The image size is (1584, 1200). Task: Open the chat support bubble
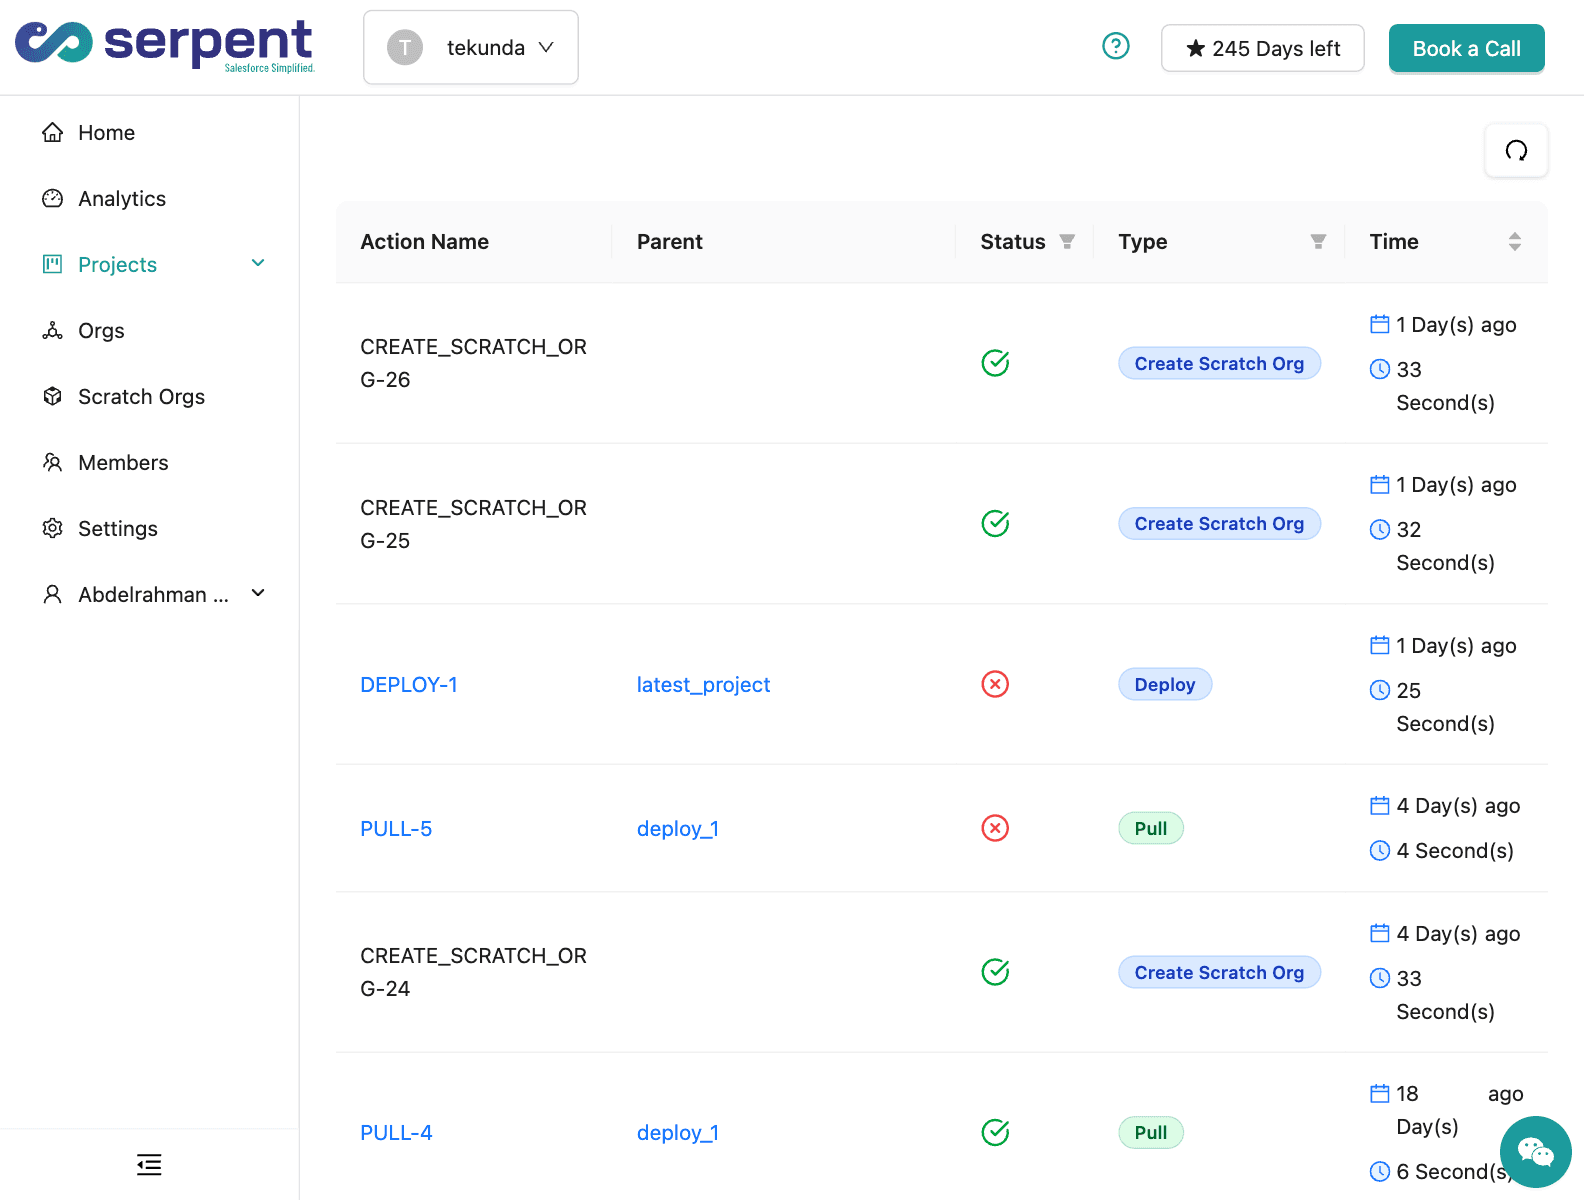[1535, 1152]
